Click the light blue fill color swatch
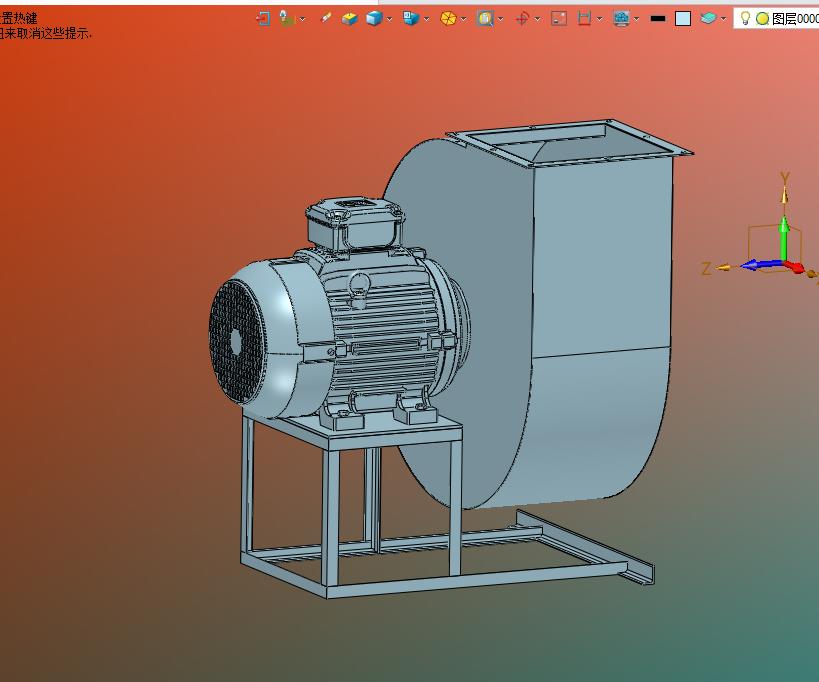 [x=683, y=18]
